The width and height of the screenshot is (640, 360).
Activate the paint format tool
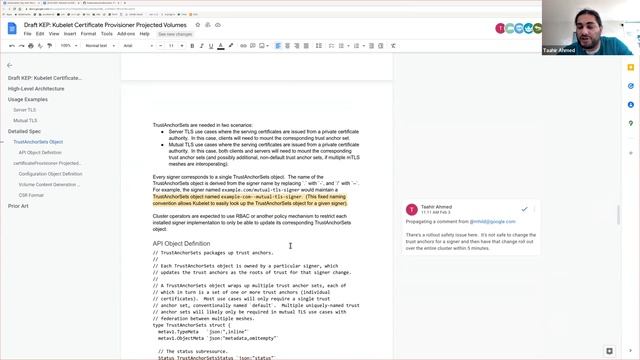point(49,46)
